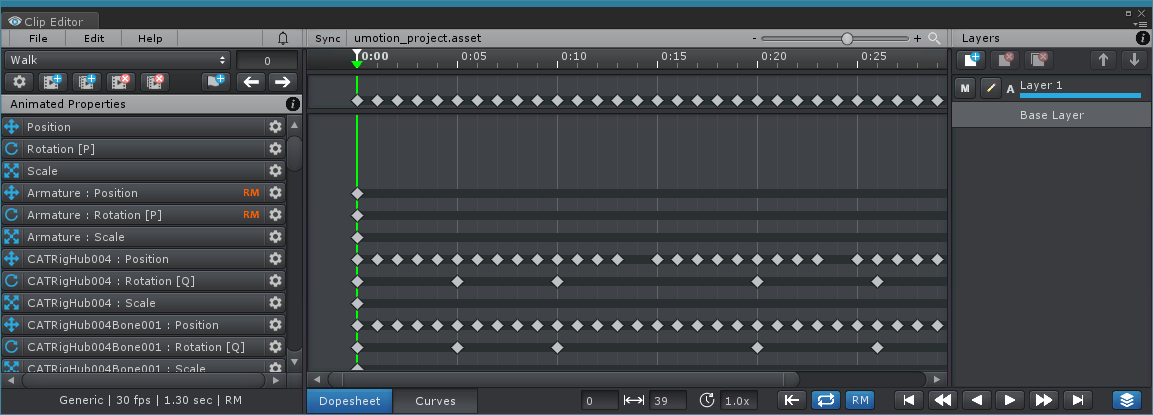Click the Animated Properties info icon
Image resolution: width=1153 pixels, height=415 pixels.
(293, 104)
